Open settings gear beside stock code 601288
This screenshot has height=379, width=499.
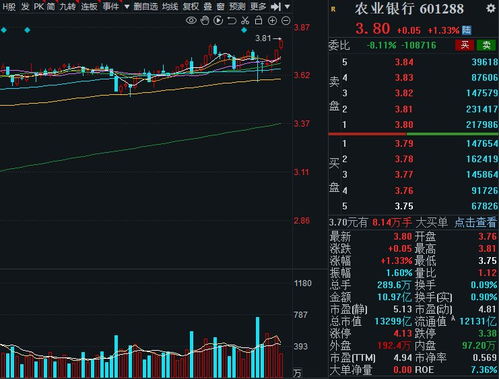click(491, 8)
